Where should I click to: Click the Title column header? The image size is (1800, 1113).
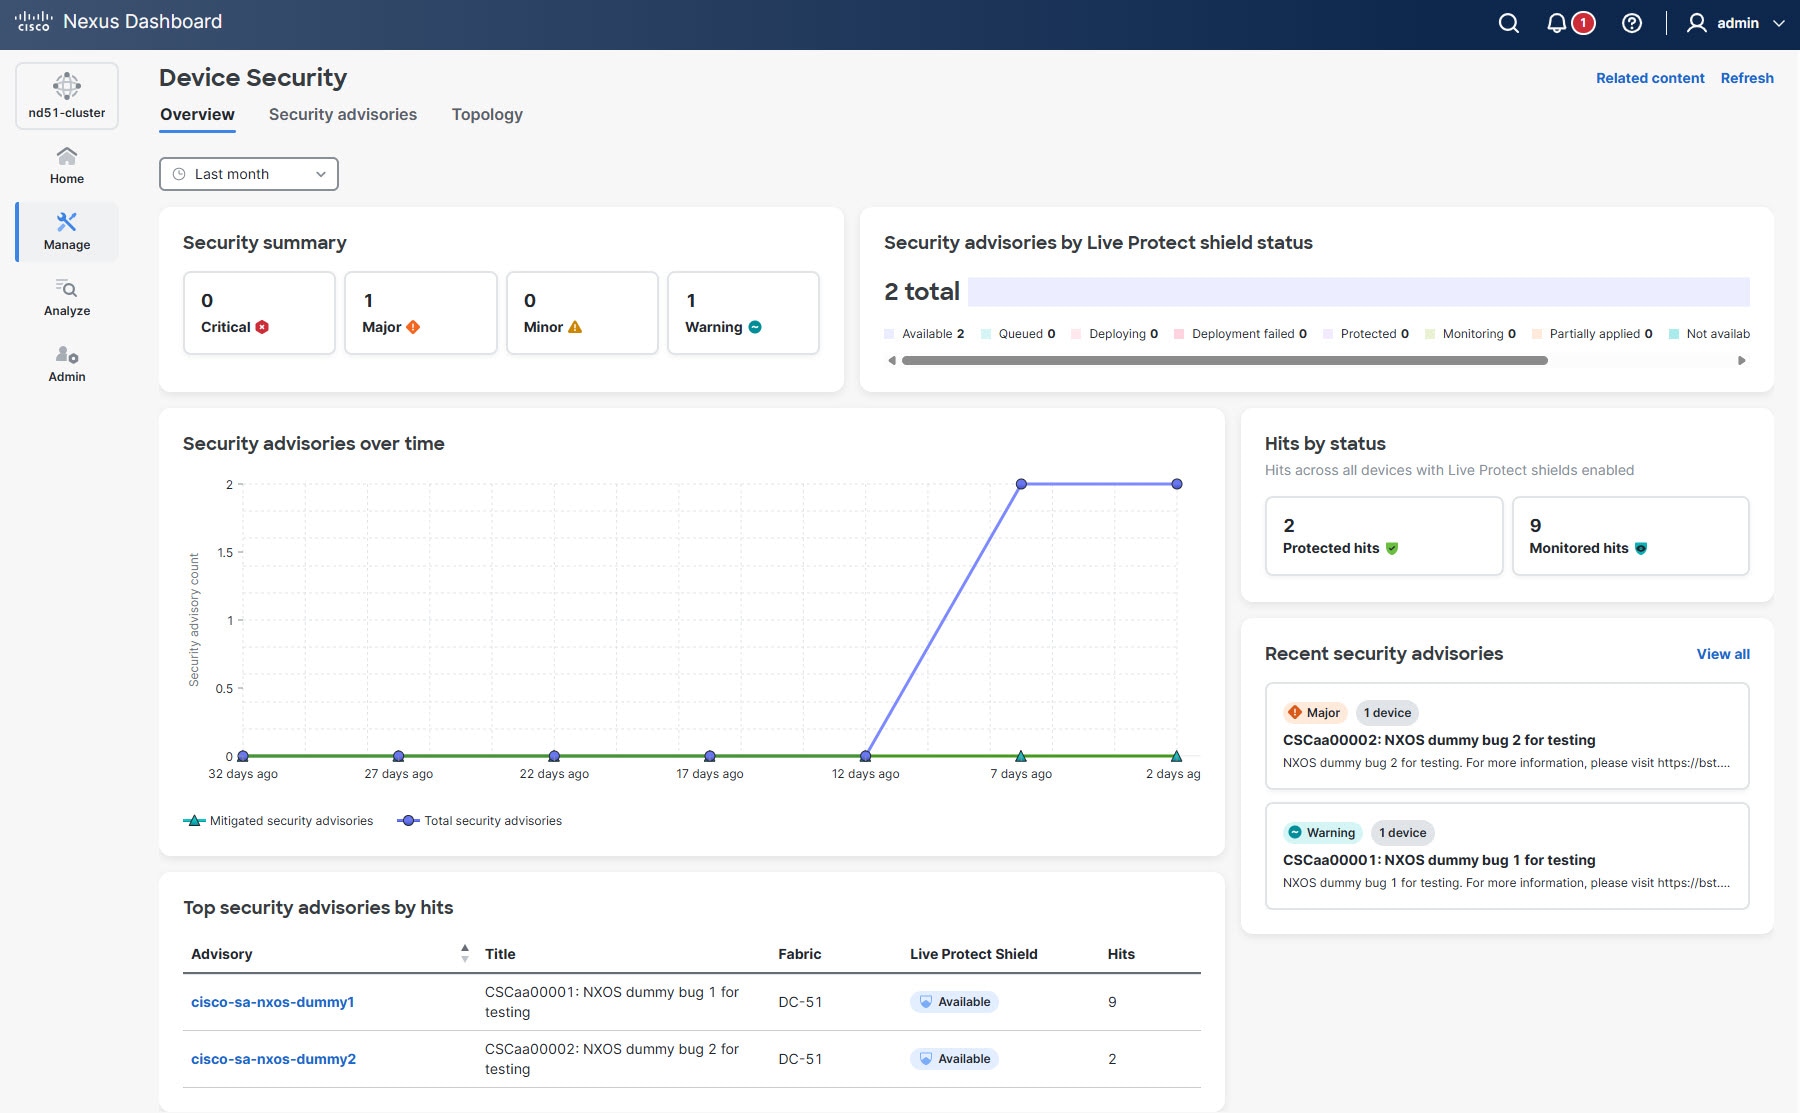(x=500, y=954)
